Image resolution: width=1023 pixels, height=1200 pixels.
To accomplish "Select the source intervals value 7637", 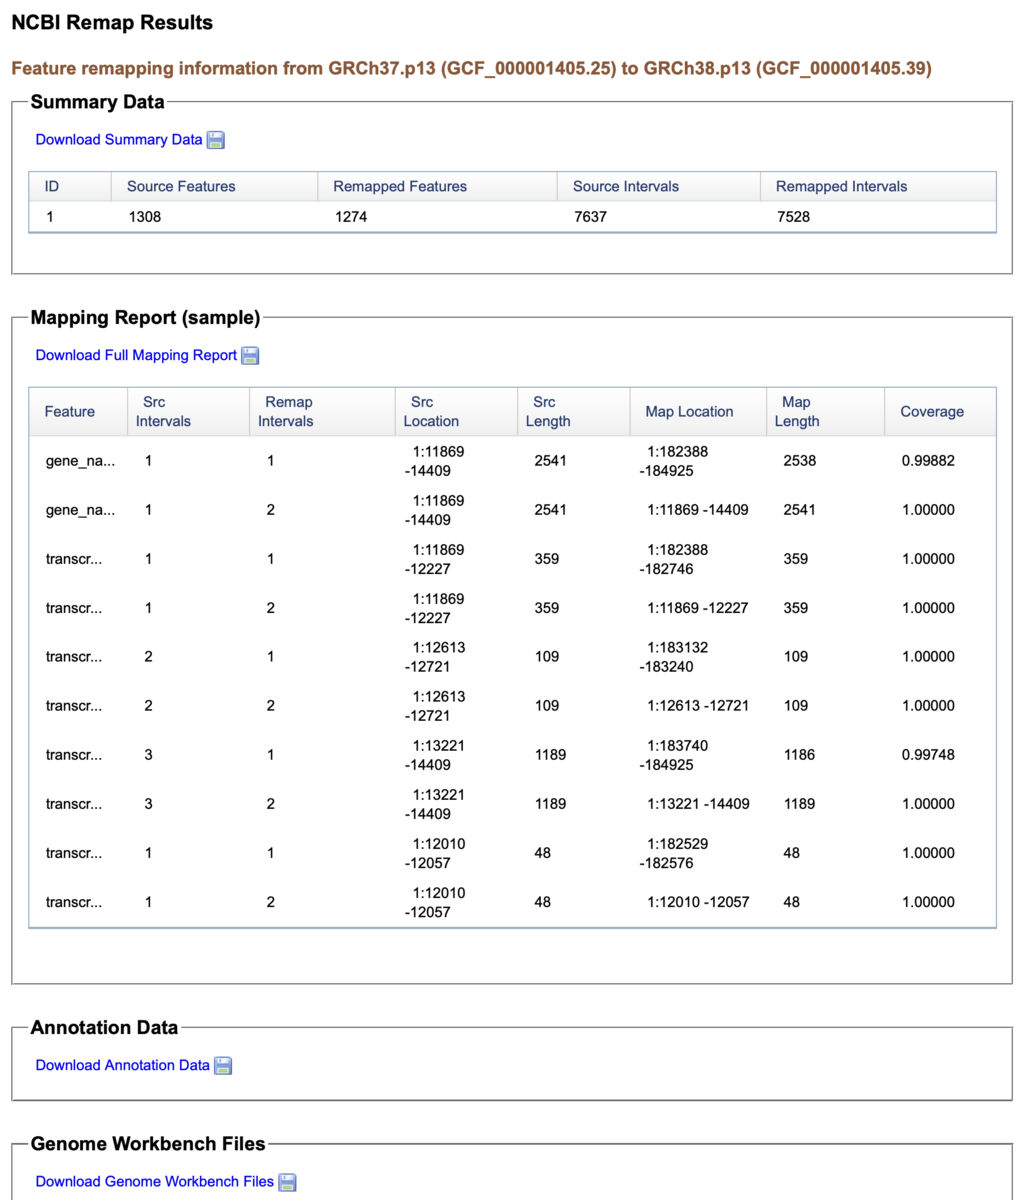I will (x=590, y=216).
